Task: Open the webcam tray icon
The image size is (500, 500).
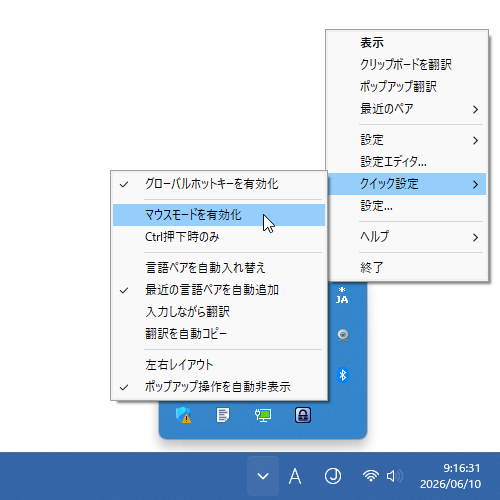Action: point(343,335)
